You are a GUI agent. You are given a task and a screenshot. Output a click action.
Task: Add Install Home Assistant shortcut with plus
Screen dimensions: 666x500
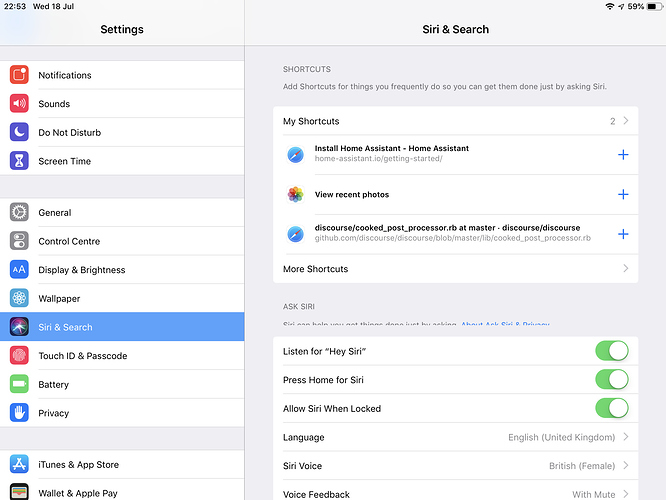623,155
